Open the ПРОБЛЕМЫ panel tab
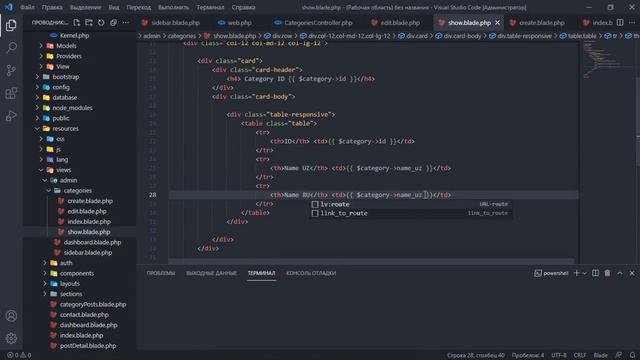 click(161, 273)
